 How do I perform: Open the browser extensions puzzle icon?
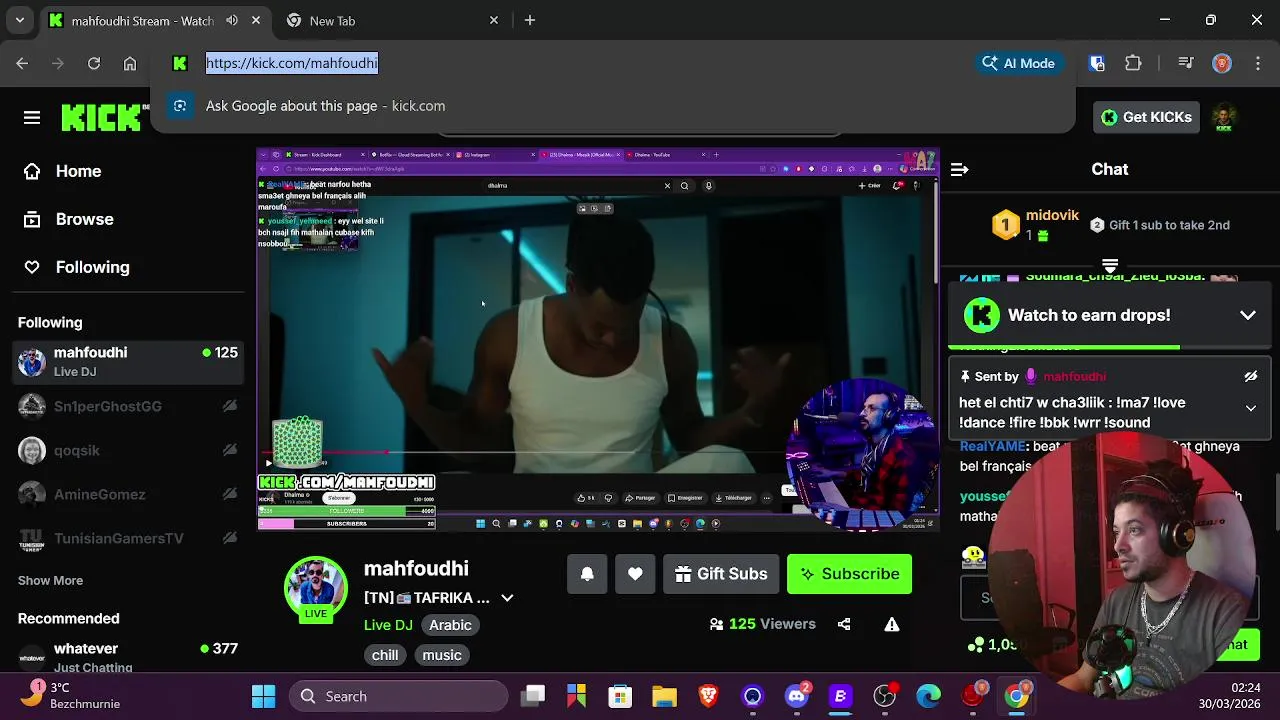point(1133,63)
